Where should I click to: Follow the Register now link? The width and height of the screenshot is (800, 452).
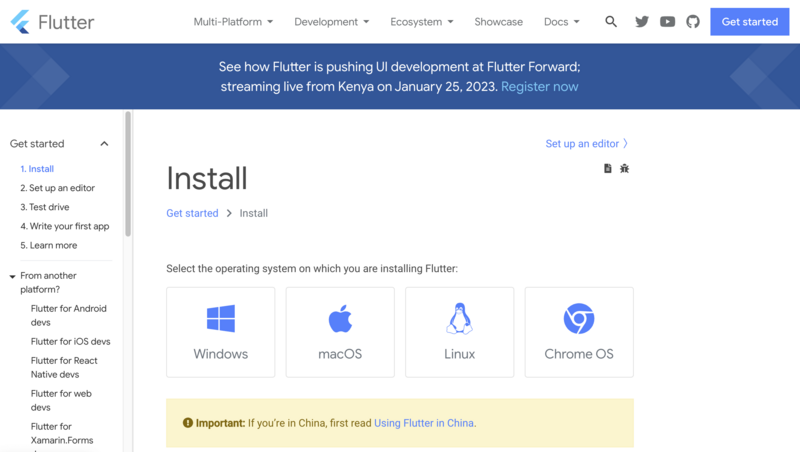point(539,87)
